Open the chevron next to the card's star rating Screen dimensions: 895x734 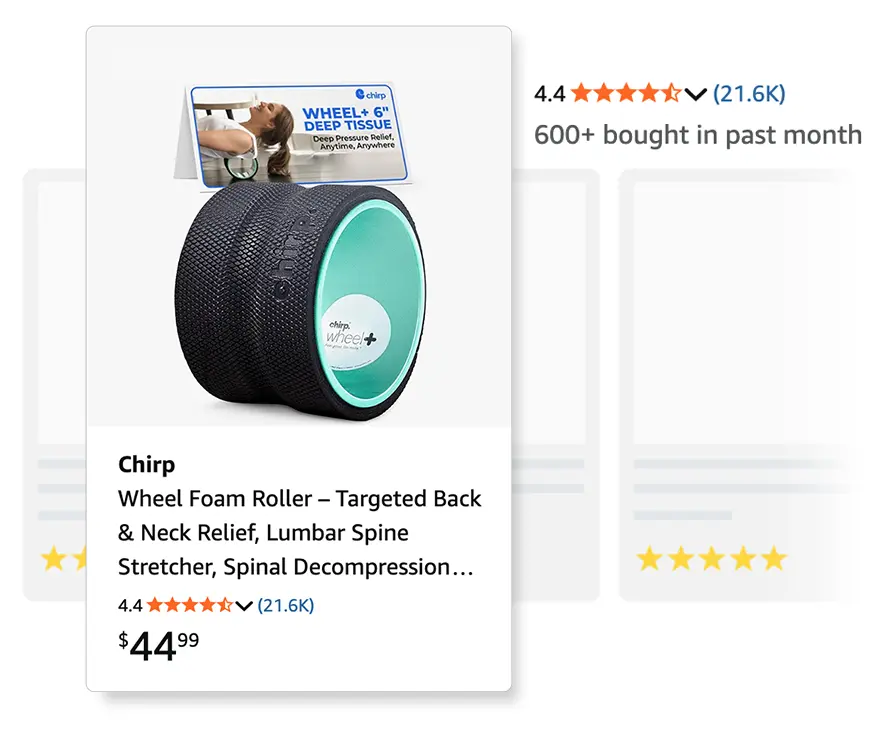point(243,606)
